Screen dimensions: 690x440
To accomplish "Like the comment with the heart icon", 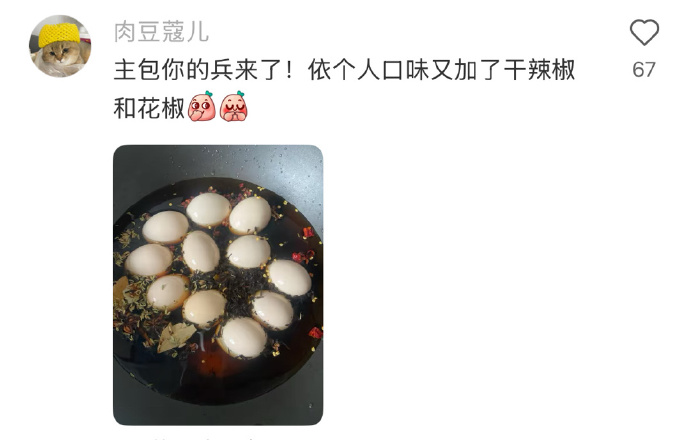I will (644, 32).
